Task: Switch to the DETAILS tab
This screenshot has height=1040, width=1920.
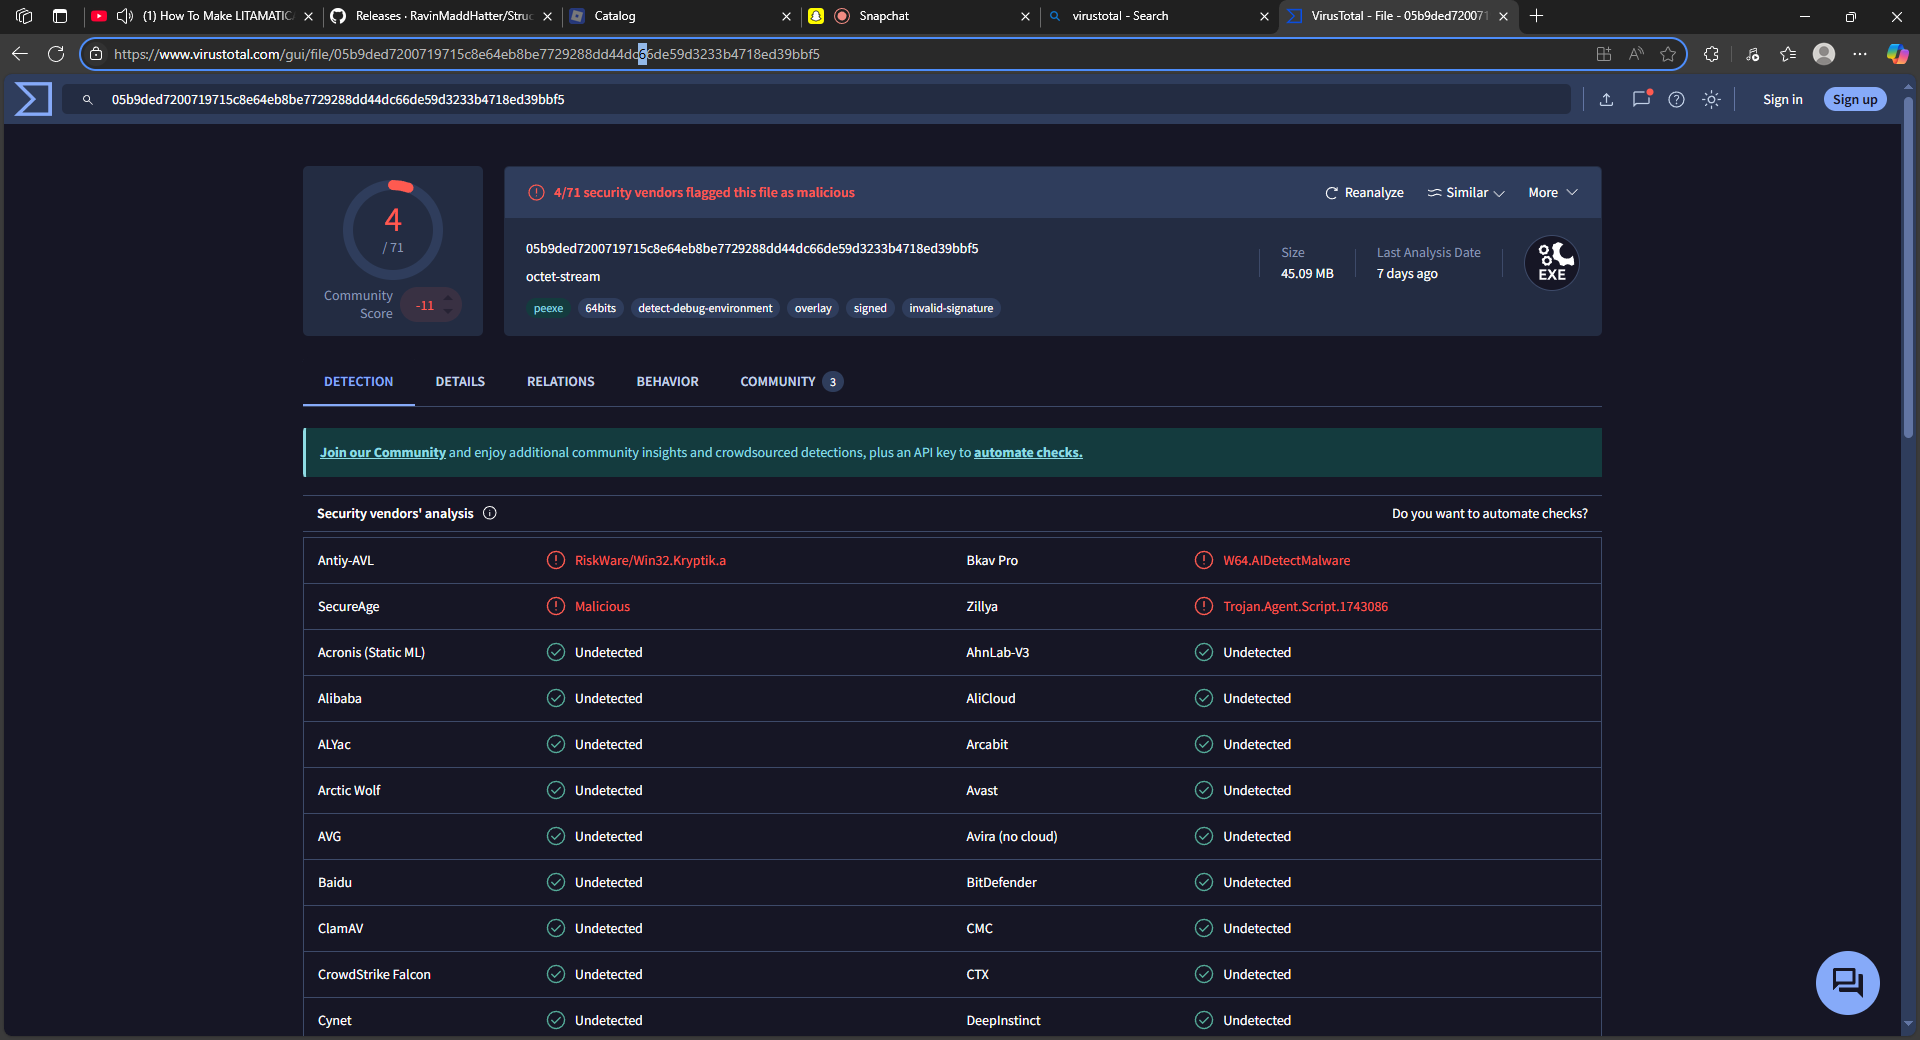Action: [x=460, y=382]
